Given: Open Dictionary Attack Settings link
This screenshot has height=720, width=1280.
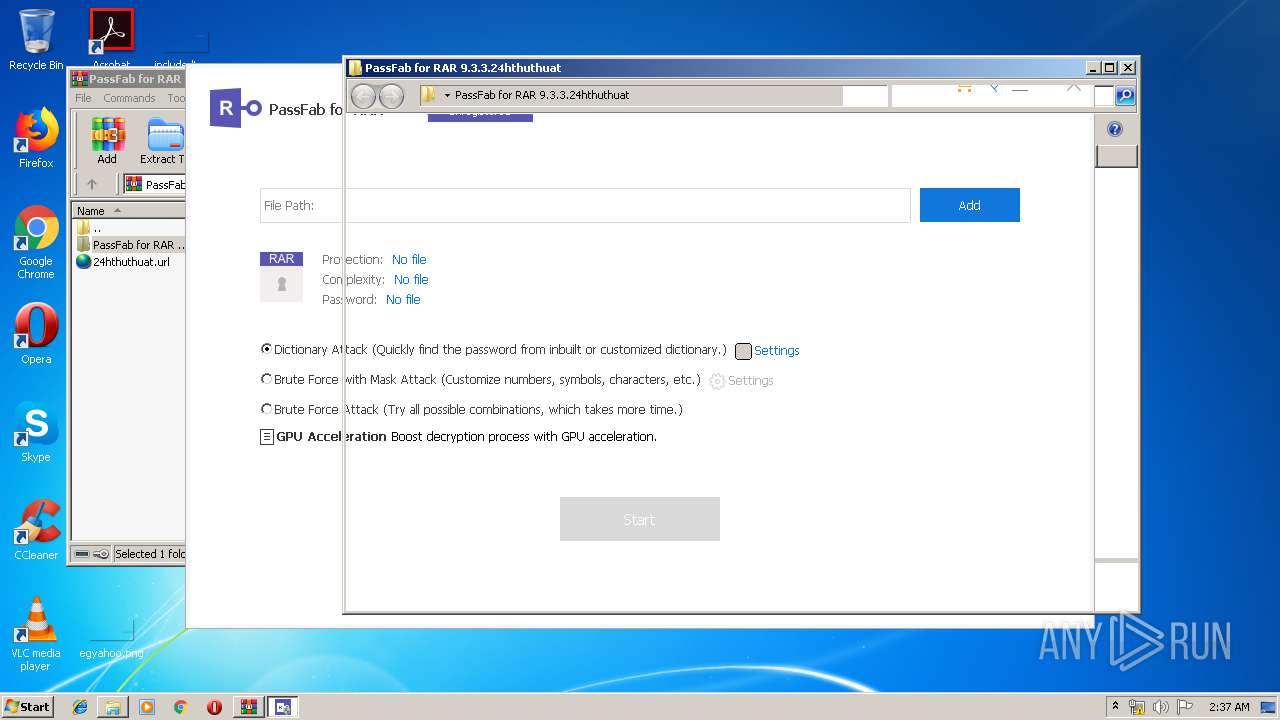Looking at the screenshot, I should click(x=776, y=351).
